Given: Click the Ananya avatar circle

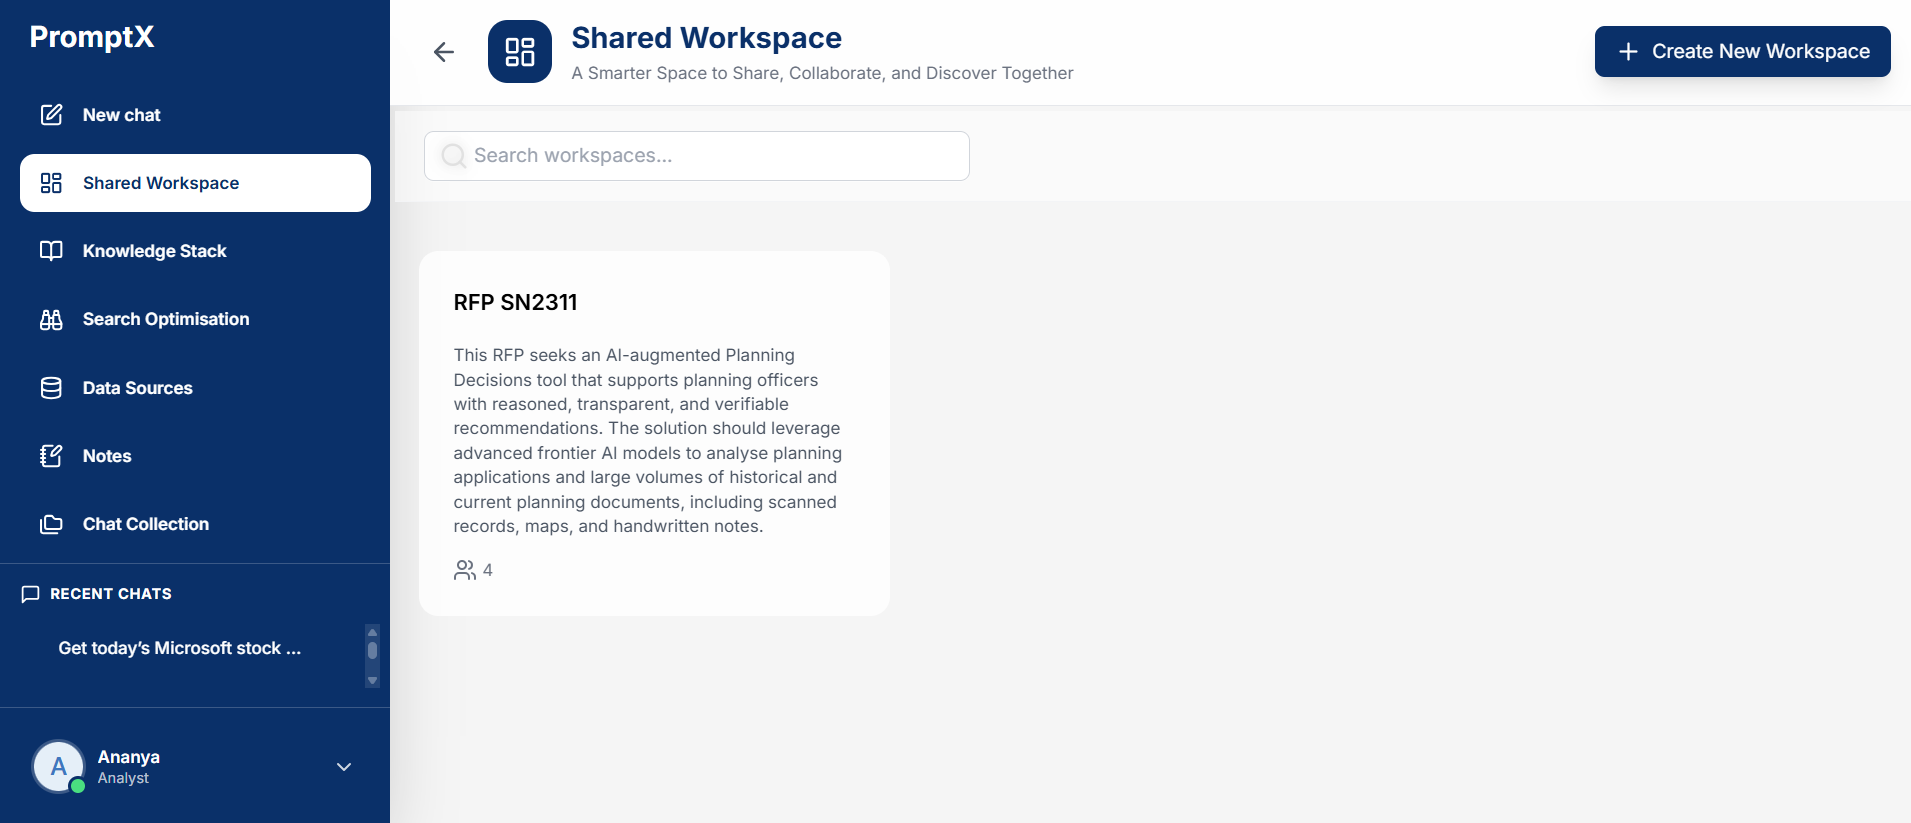Looking at the screenshot, I should coord(58,767).
